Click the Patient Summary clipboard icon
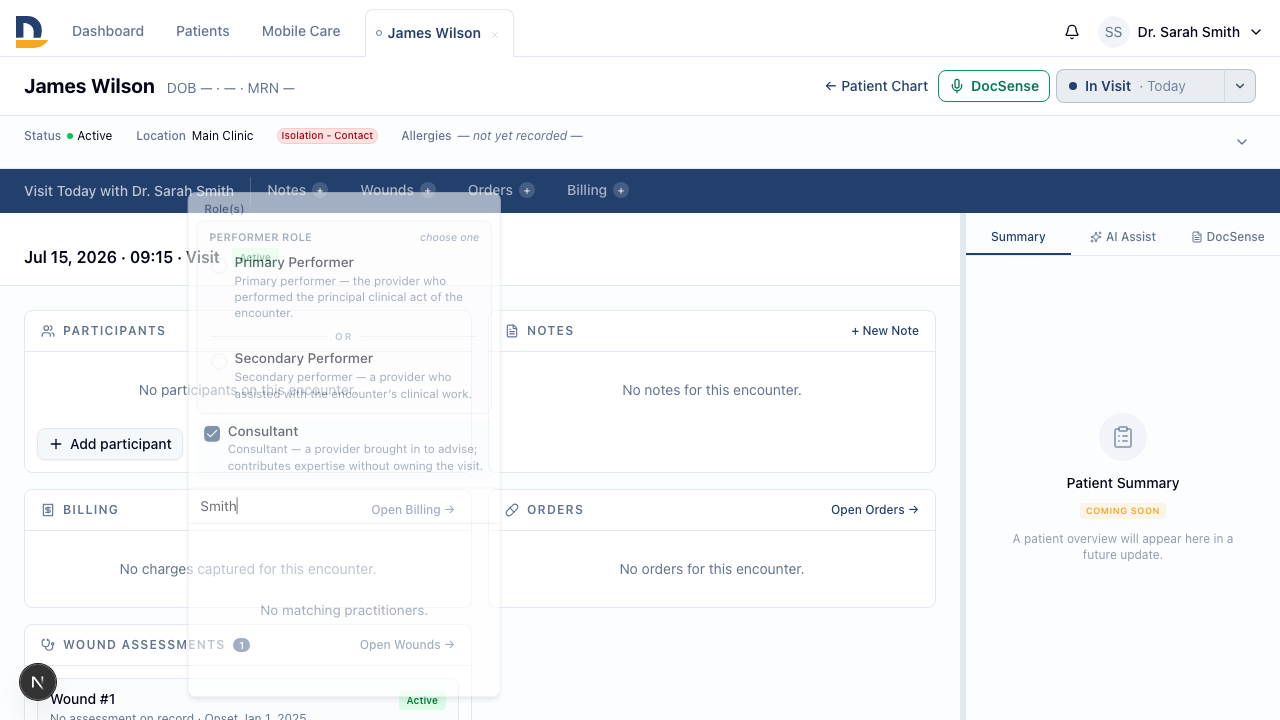Screen dimensions: 1280x720 coord(1123,437)
